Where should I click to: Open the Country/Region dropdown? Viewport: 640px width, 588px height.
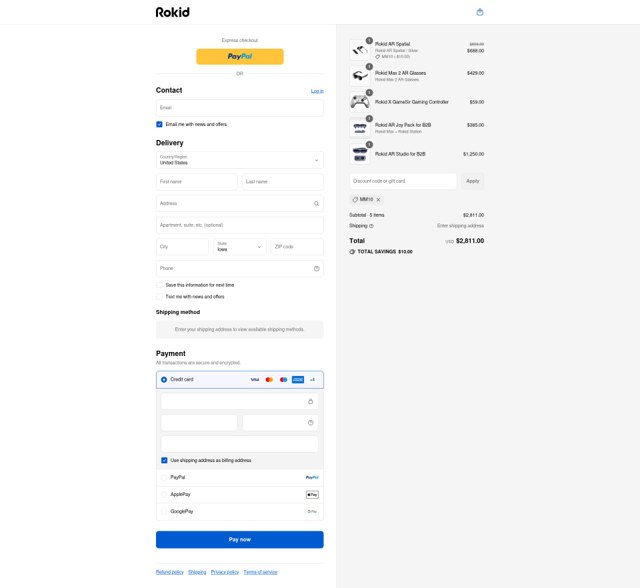coord(240,160)
